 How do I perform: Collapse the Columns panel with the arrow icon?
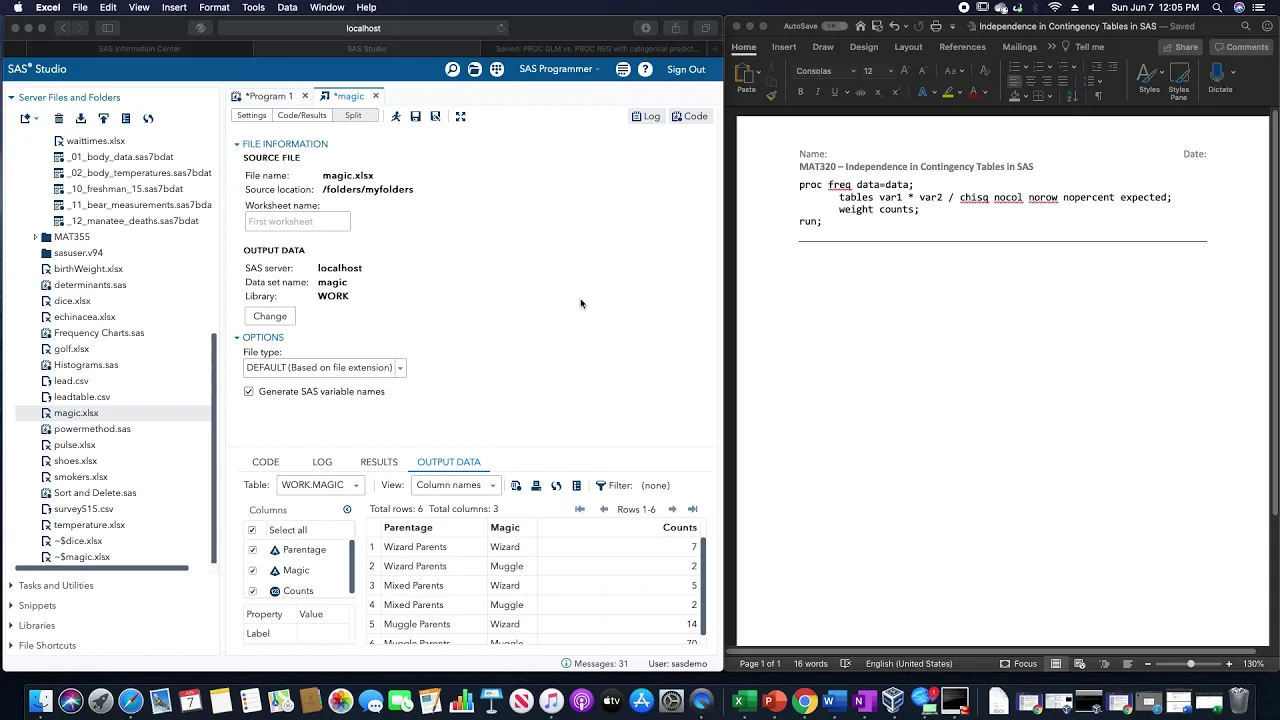pos(347,510)
